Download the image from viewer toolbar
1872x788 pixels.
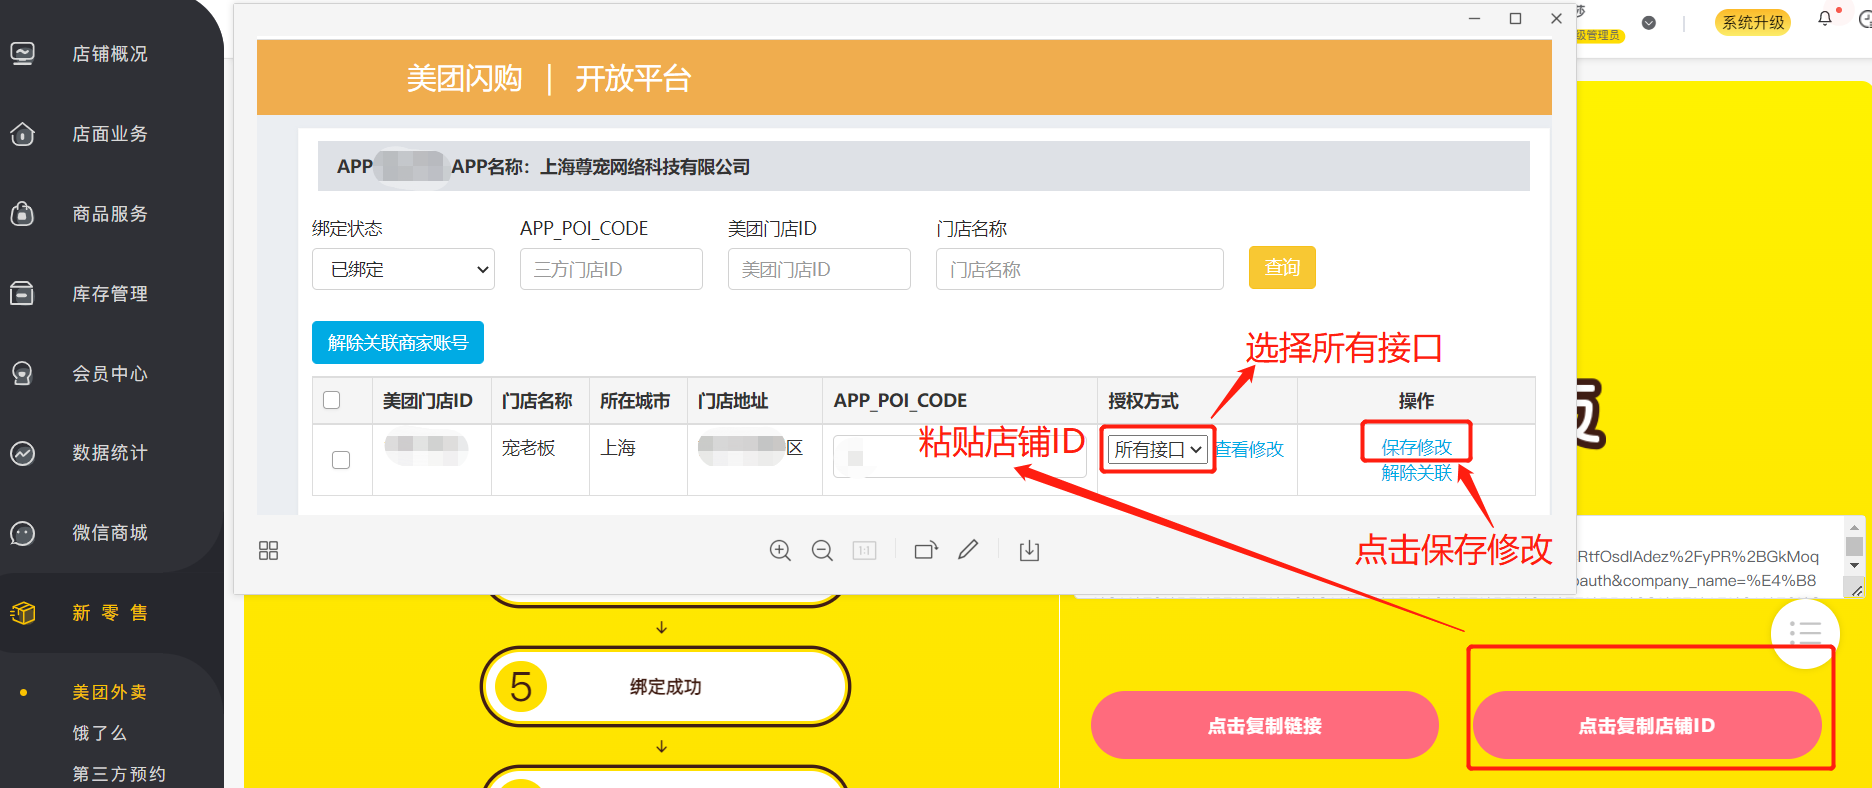pyautogui.click(x=1029, y=550)
